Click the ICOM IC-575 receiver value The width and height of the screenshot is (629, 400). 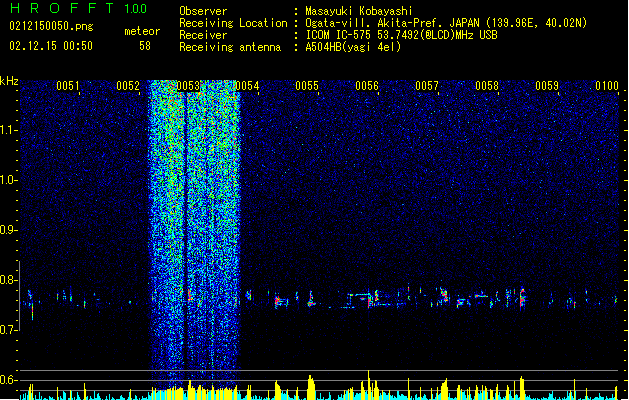pyautogui.click(x=401, y=35)
